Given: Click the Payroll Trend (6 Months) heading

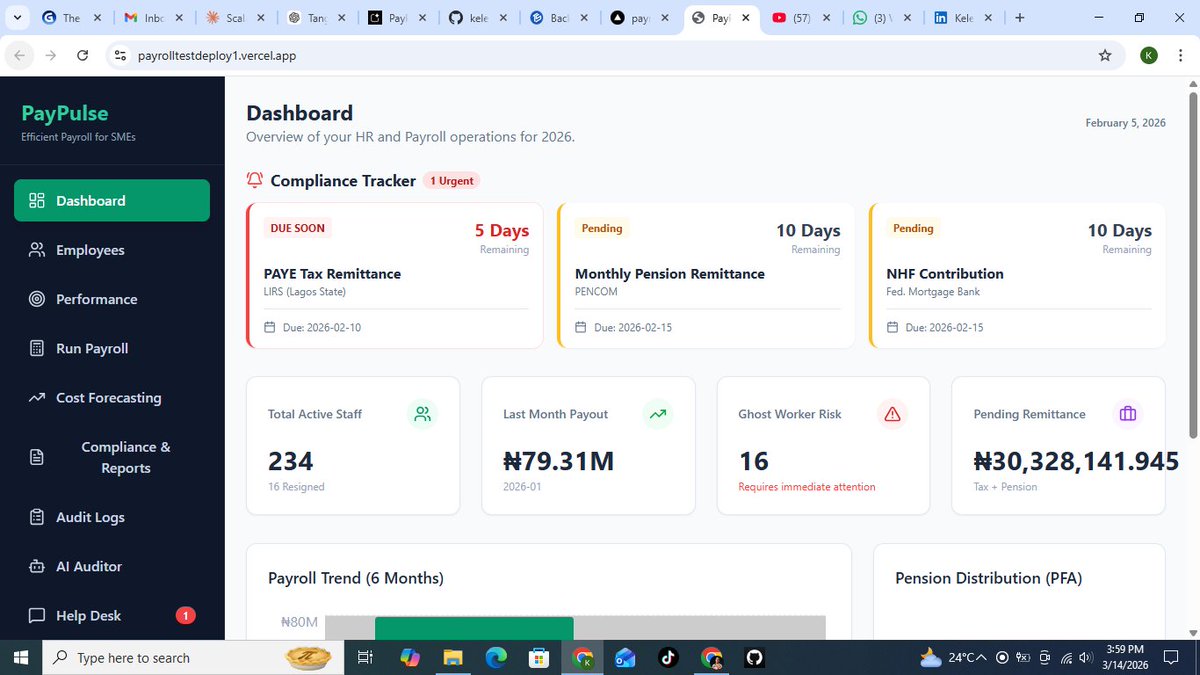Looking at the screenshot, I should click(356, 578).
